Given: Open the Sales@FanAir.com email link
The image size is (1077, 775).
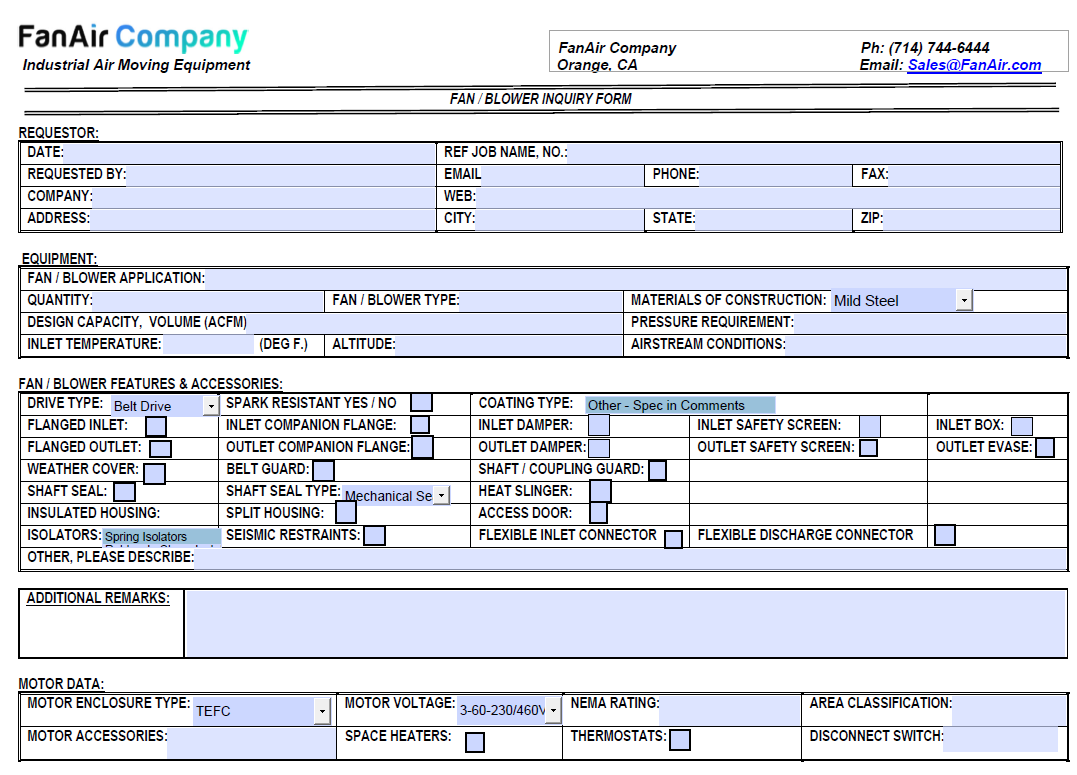Looking at the screenshot, I should point(974,65).
